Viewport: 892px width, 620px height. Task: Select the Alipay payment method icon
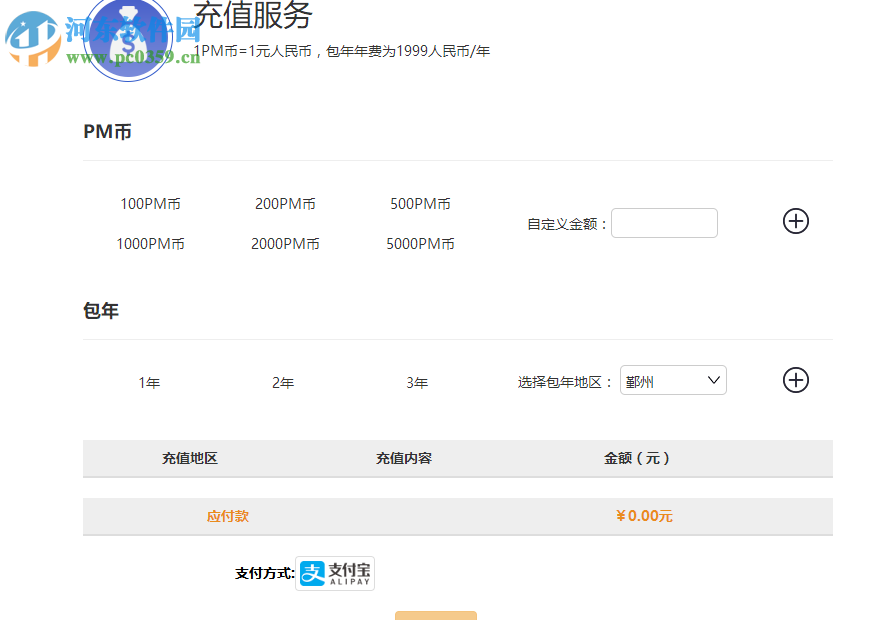click(334, 573)
